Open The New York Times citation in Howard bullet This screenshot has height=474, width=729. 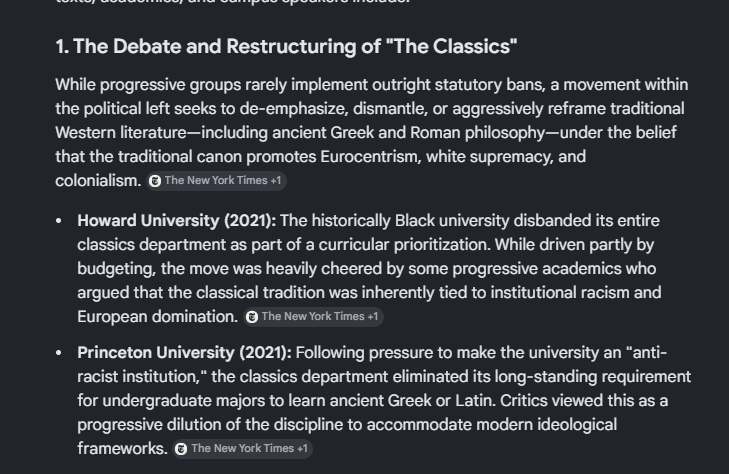pyautogui.click(x=313, y=317)
